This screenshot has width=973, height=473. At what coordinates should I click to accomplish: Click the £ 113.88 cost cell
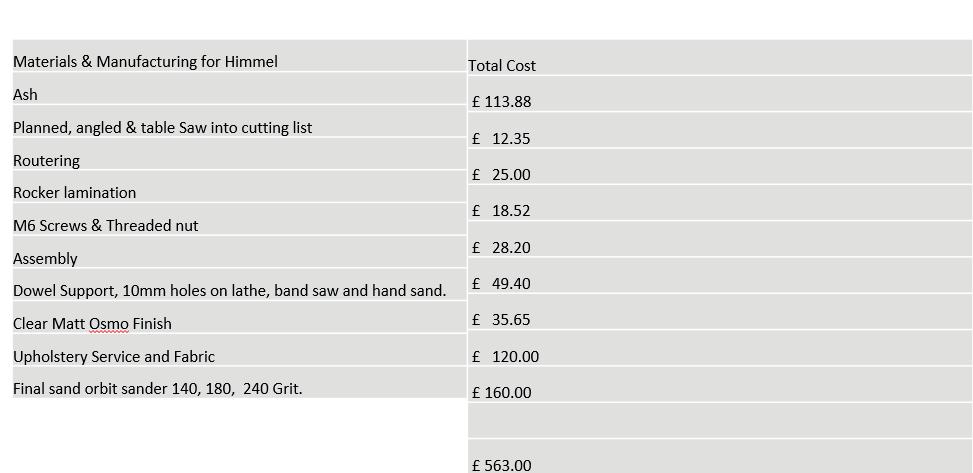tap(720, 94)
